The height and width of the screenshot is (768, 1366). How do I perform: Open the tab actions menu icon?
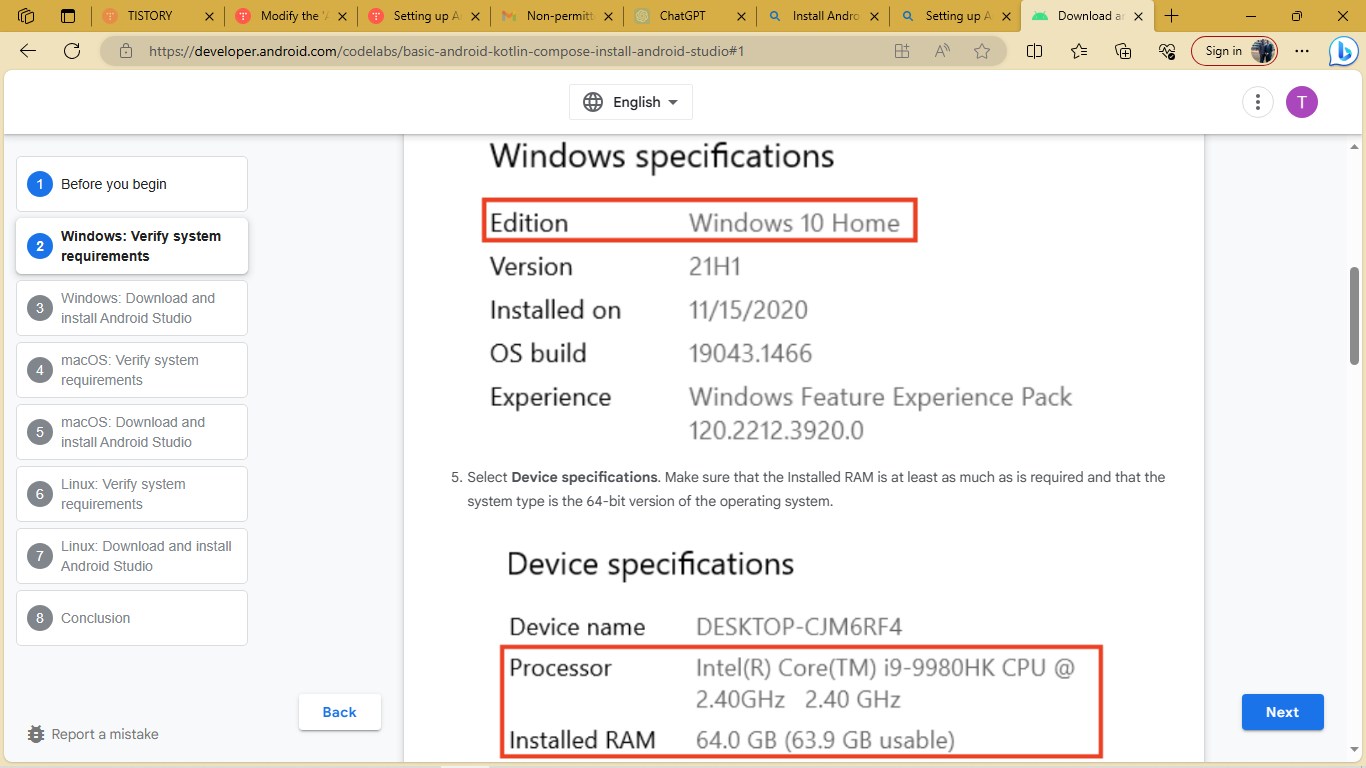[68, 16]
